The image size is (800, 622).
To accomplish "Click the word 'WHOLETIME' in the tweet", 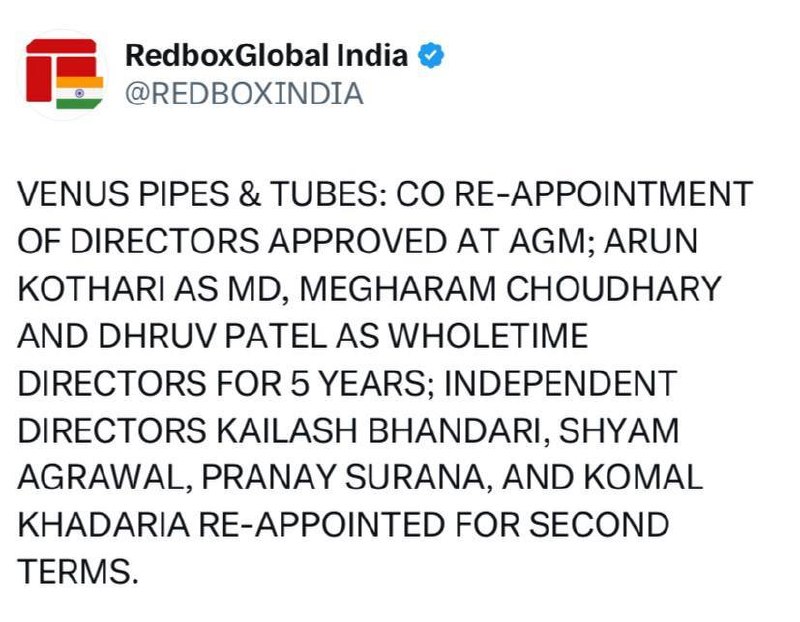I will 488,336.
